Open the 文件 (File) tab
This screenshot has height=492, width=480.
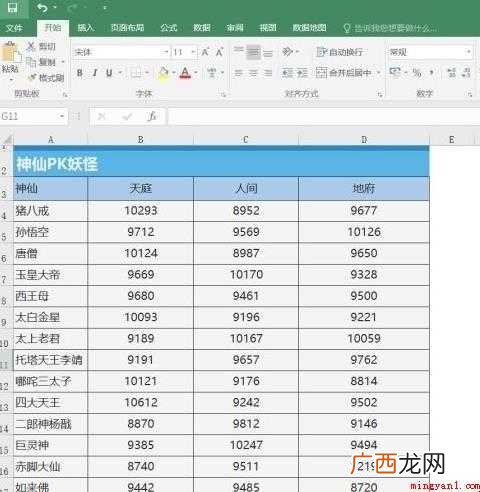[x=14, y=28]
